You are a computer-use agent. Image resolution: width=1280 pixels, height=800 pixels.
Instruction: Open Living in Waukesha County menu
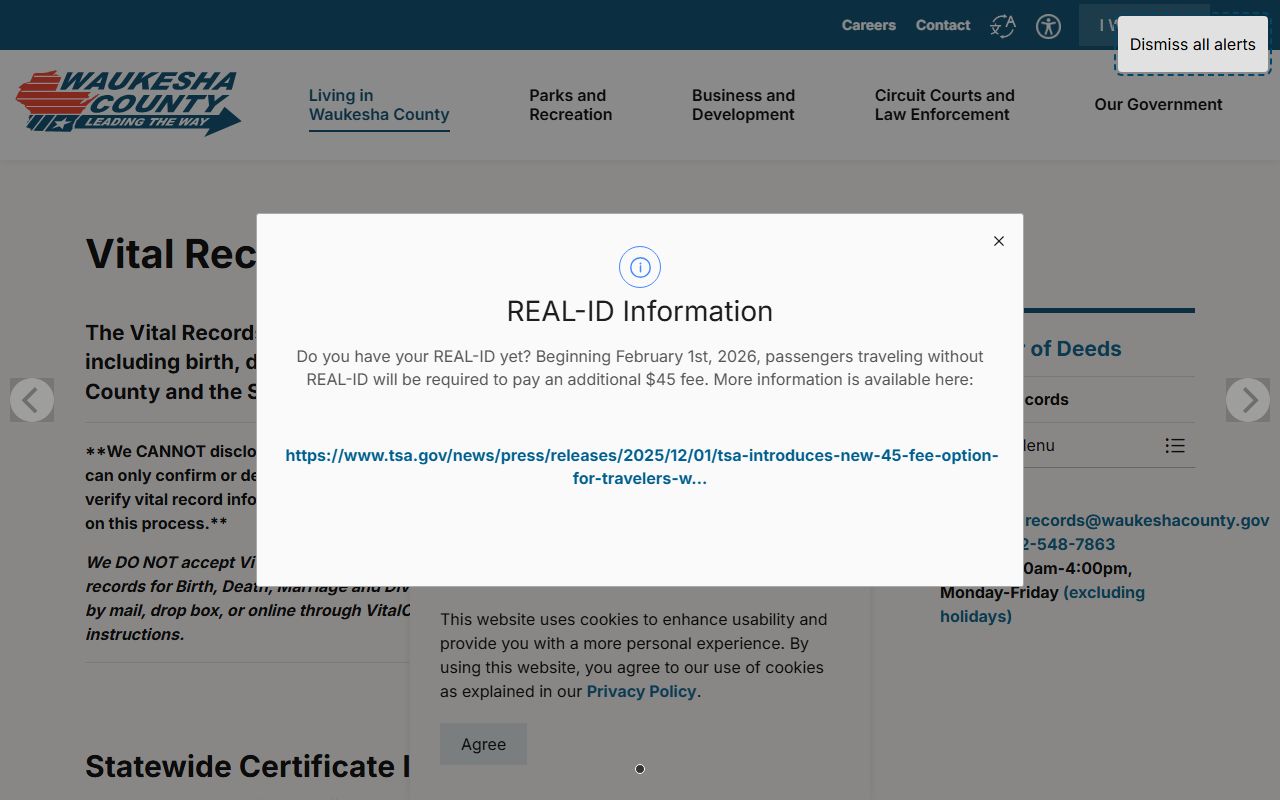tap(378, 105)
